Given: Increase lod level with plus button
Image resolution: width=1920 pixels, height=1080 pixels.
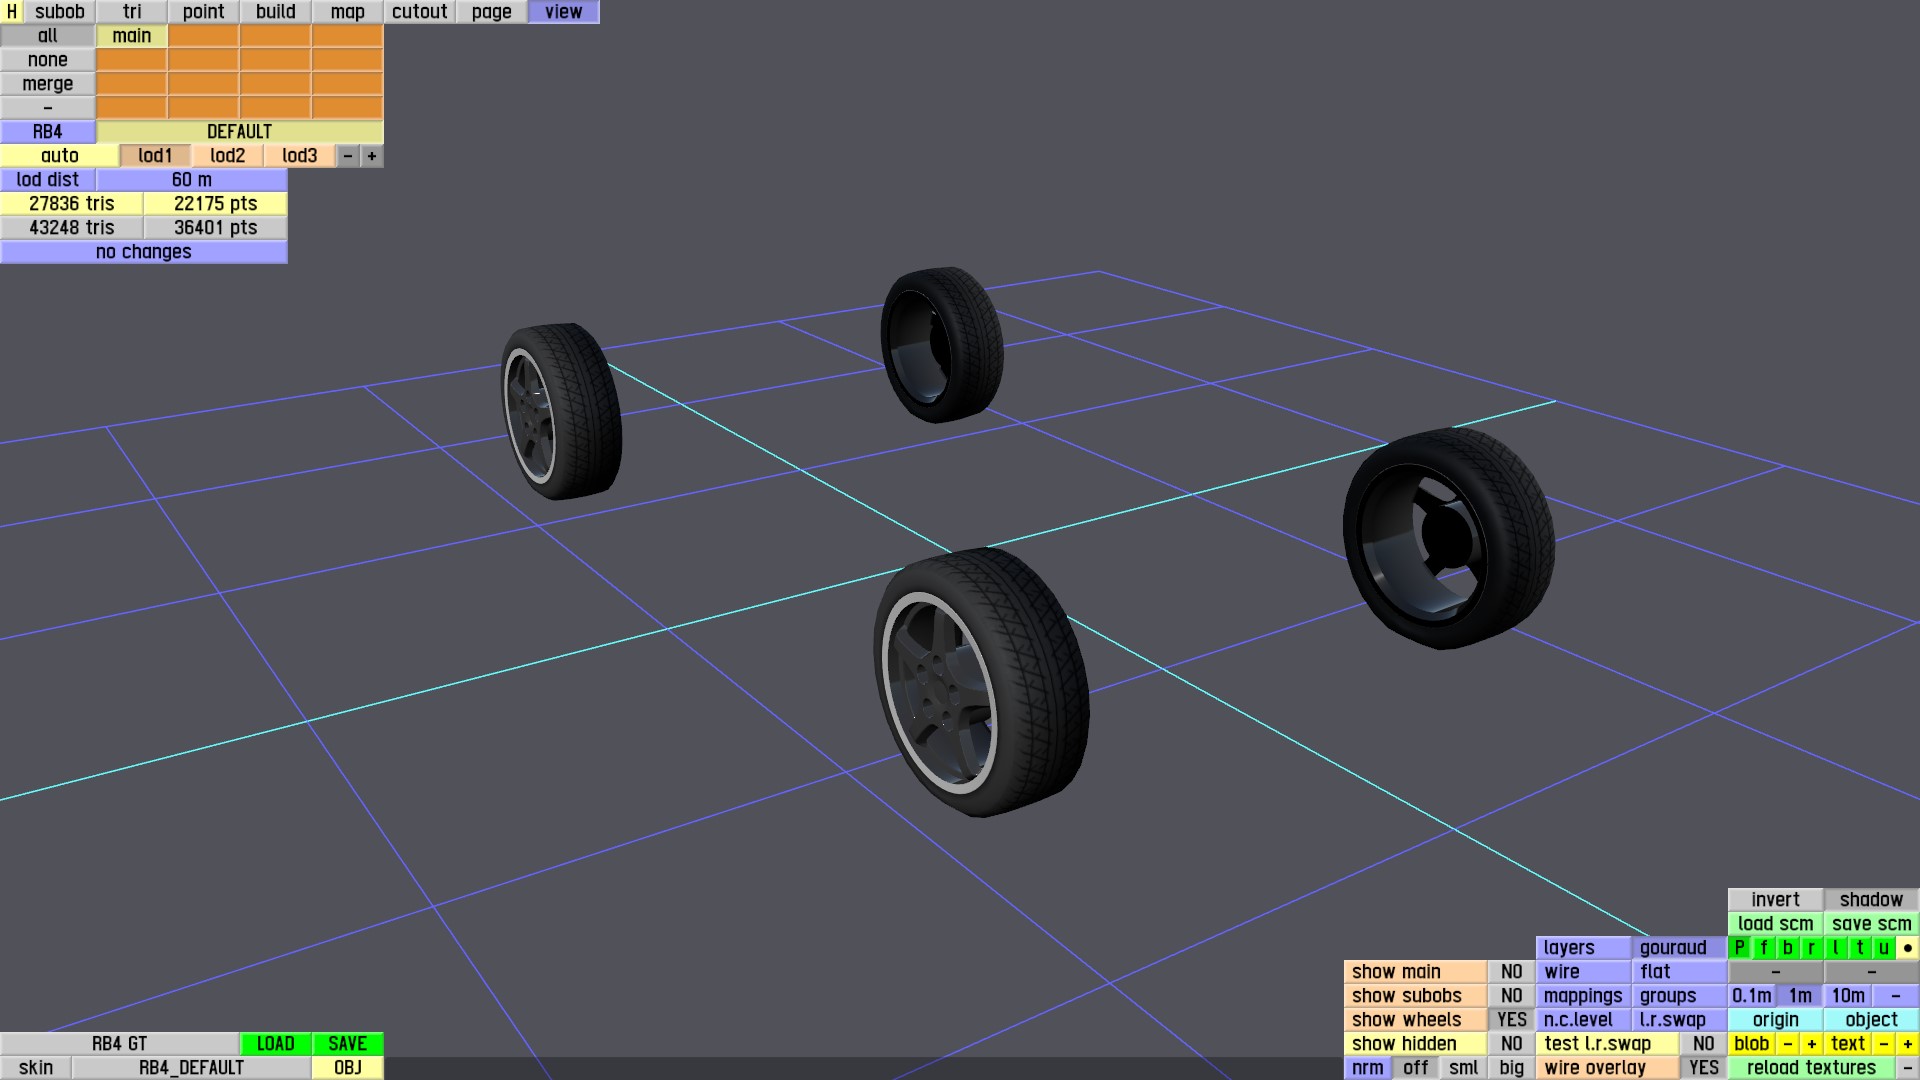Looking at the screenshot, I should [x=372, y=156].
